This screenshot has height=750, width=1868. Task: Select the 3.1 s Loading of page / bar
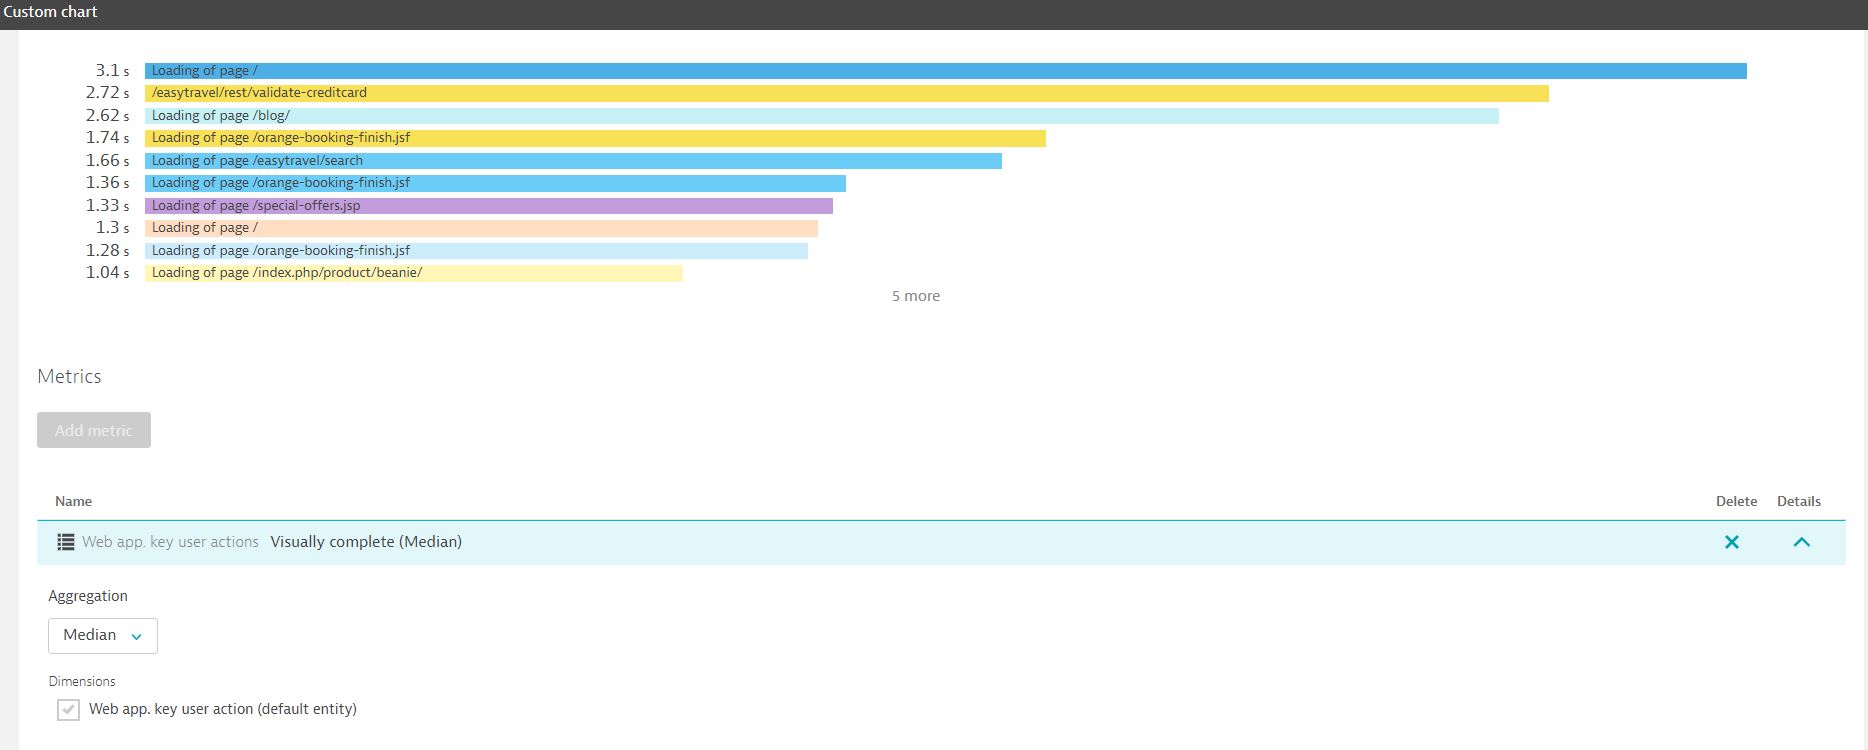(x=945, y=71)
